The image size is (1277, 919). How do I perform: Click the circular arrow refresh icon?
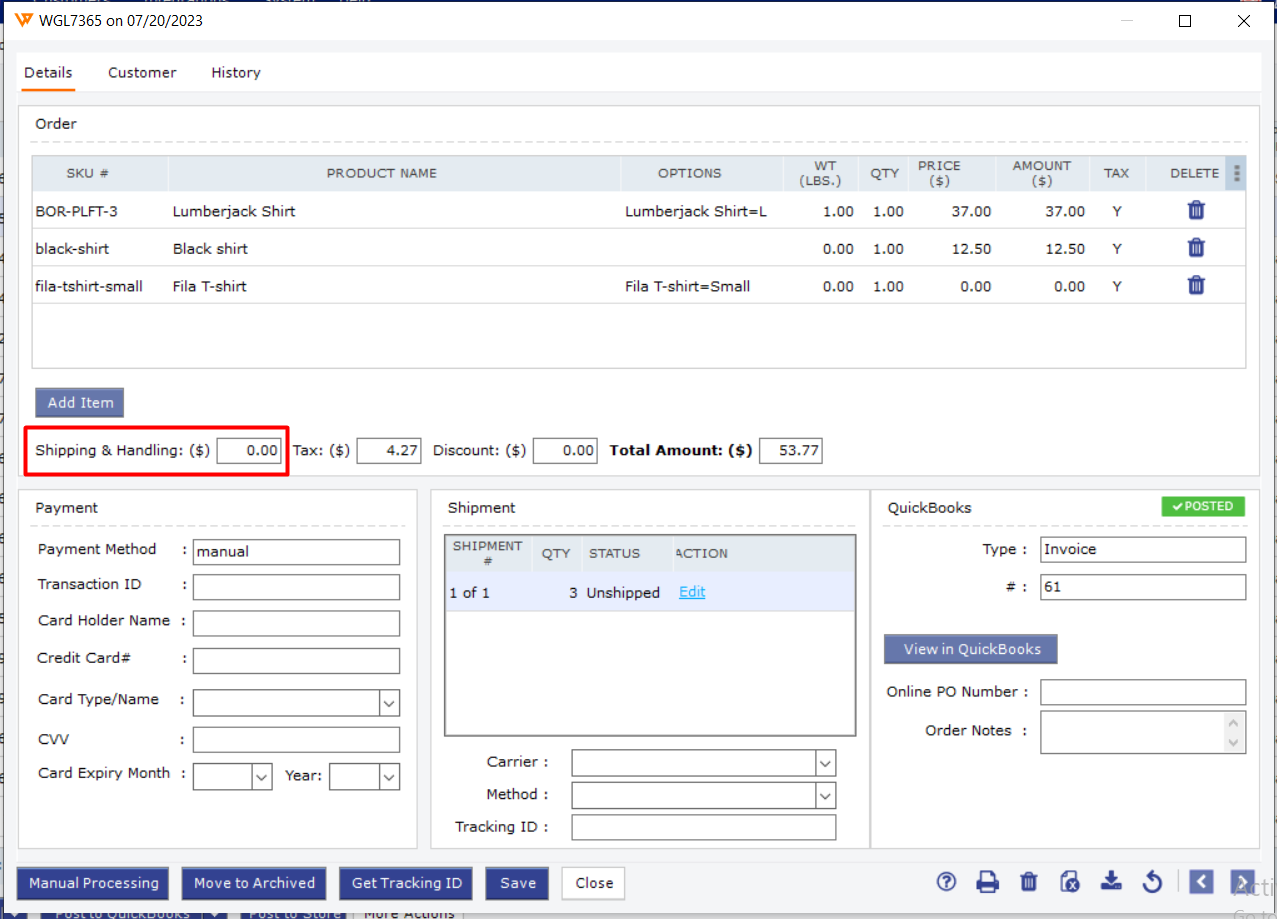coord(1152,881)
